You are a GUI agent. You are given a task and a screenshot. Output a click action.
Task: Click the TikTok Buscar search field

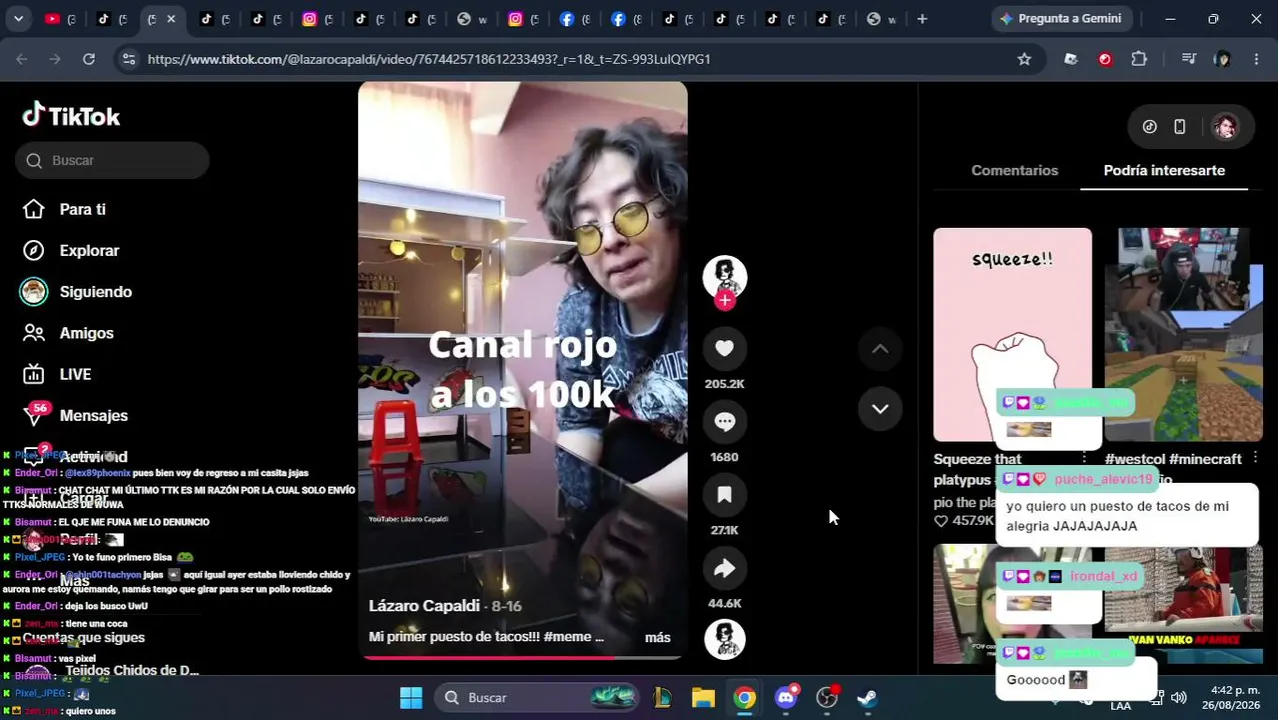coord(112,160)
